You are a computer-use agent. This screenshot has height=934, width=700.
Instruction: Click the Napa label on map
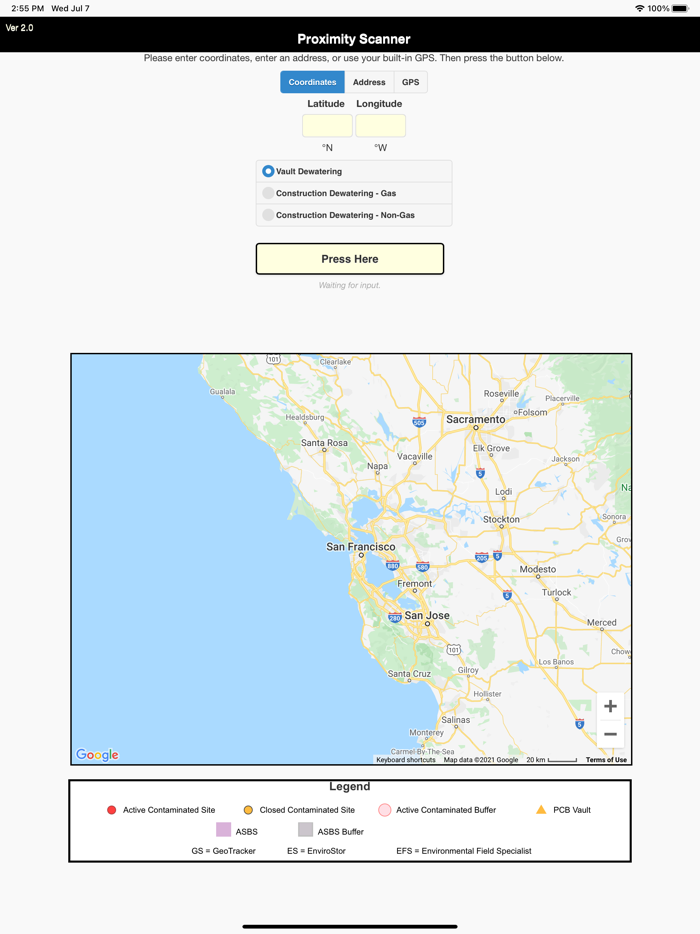pyautogui.click(x=377, y=466)
